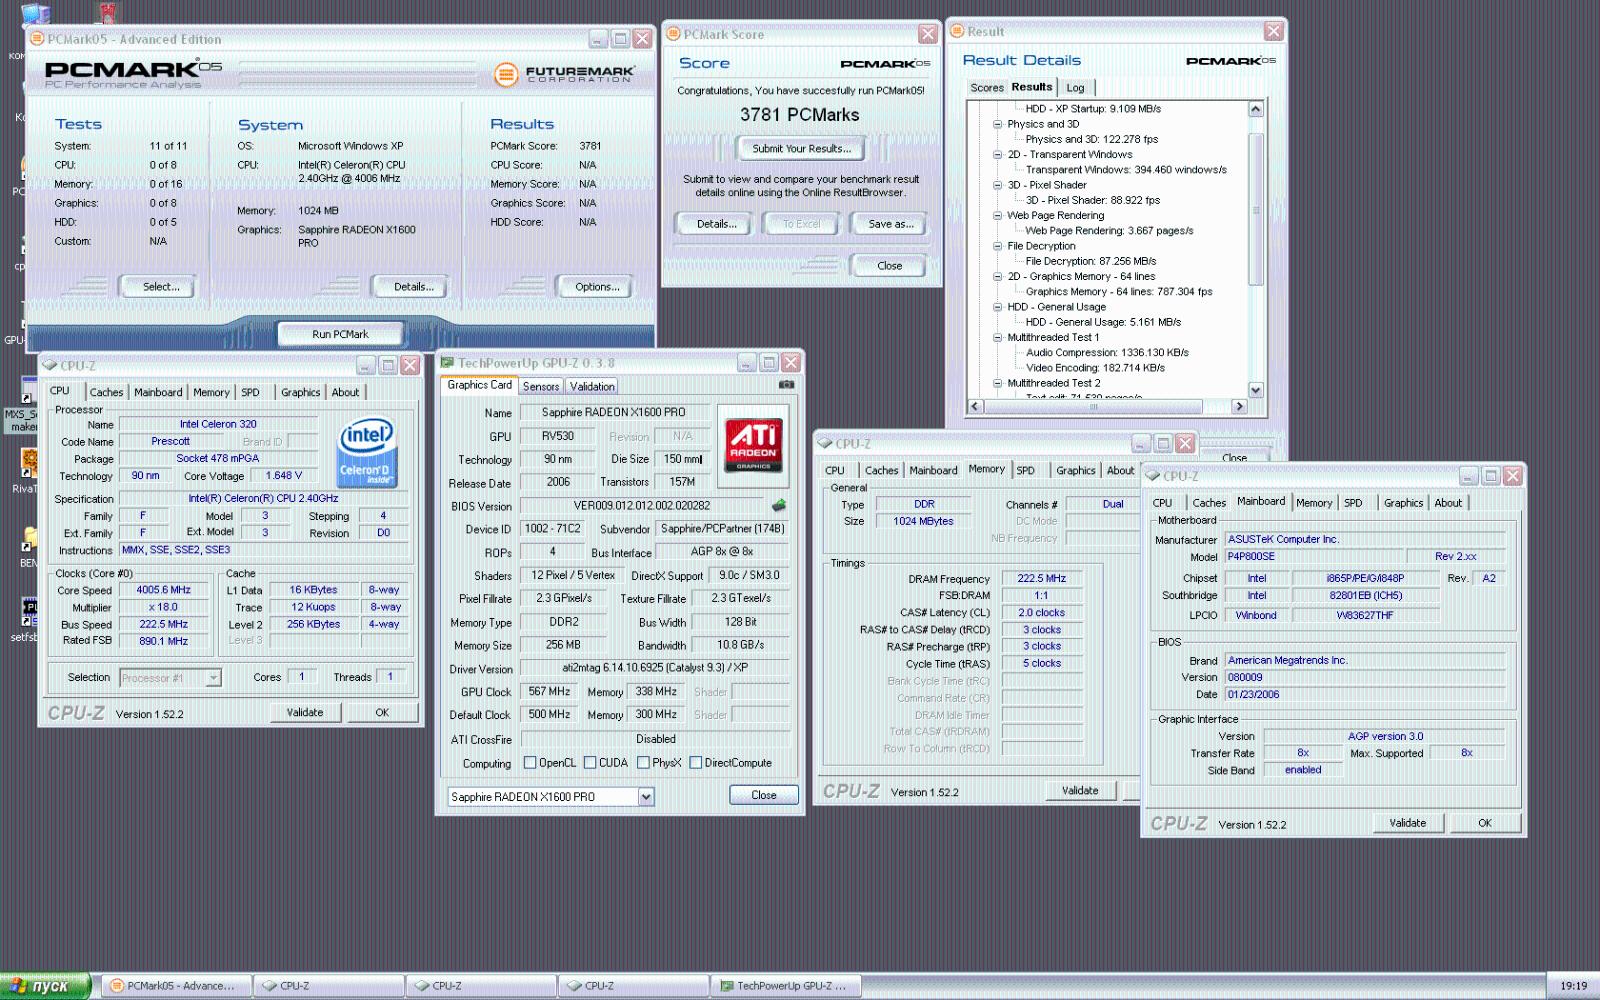Click the Result tree horizontal scrollbar thumb

1095,407
